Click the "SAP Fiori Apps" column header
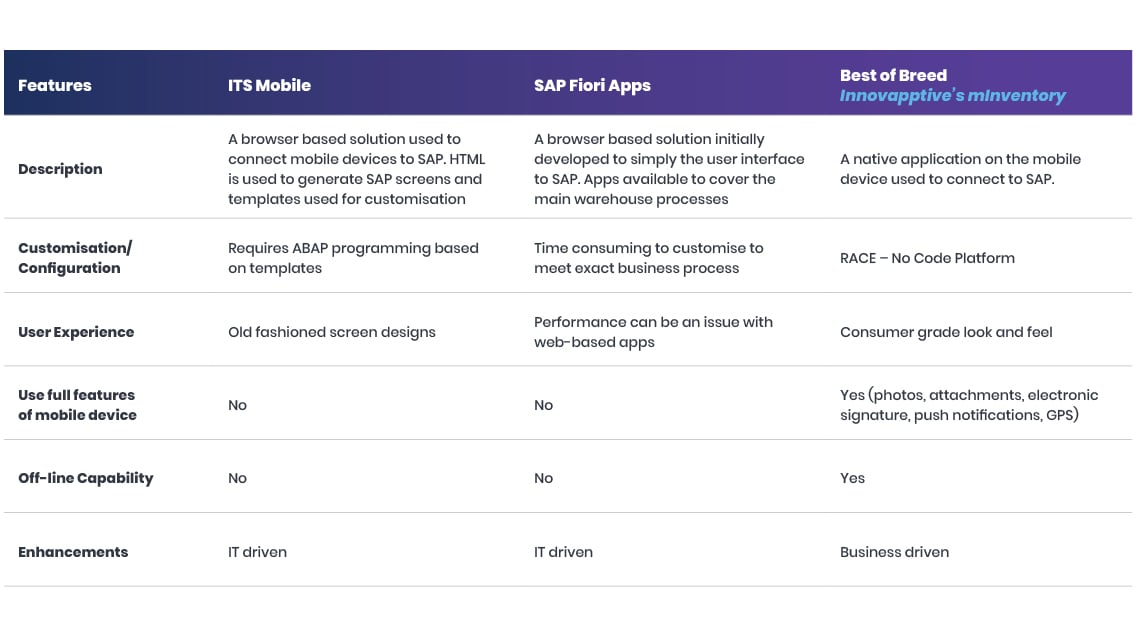 click(592, 85)
